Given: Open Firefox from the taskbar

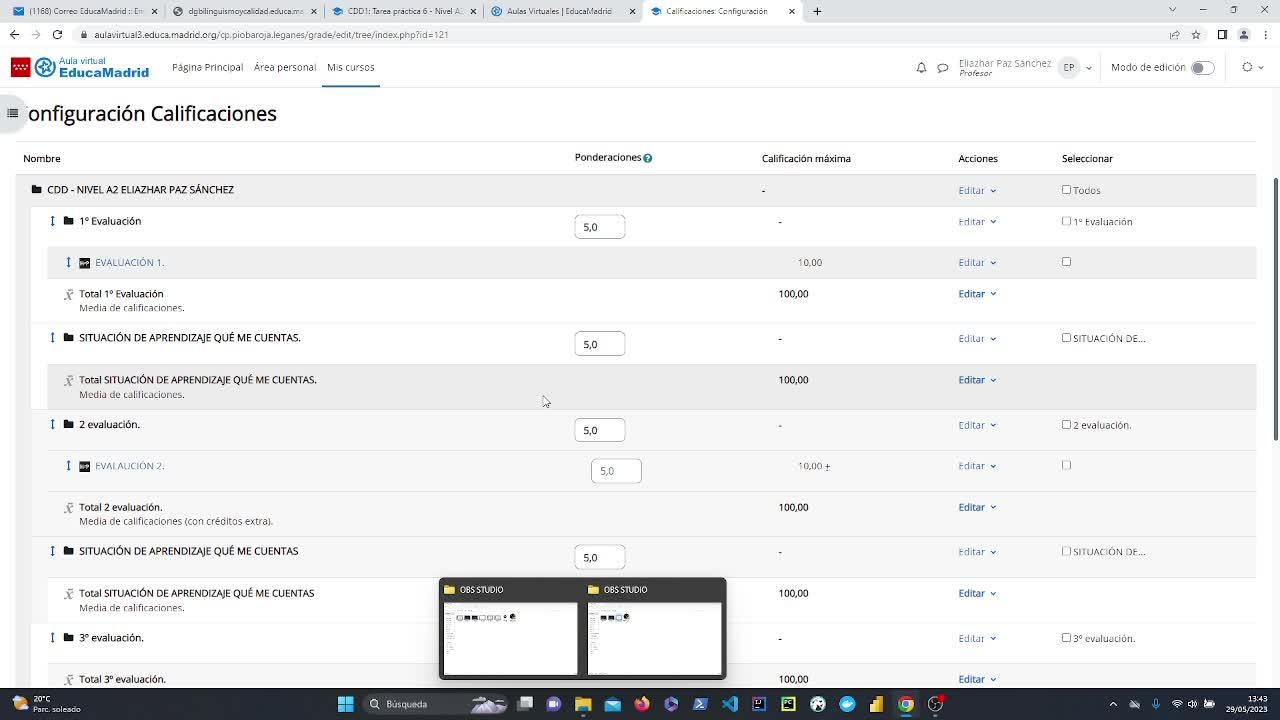Looking at the screenshot, I should pos(642,704).
